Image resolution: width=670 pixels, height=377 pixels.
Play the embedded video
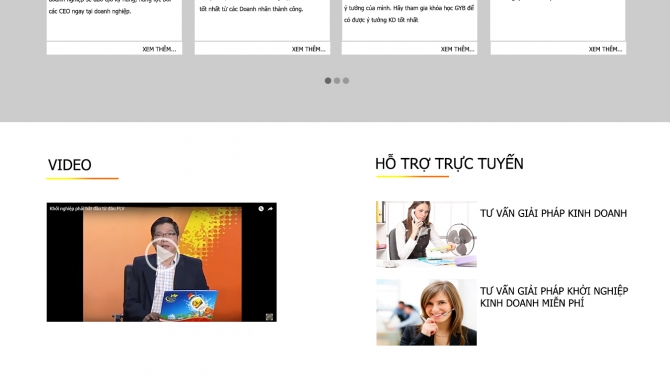point(162,255)
